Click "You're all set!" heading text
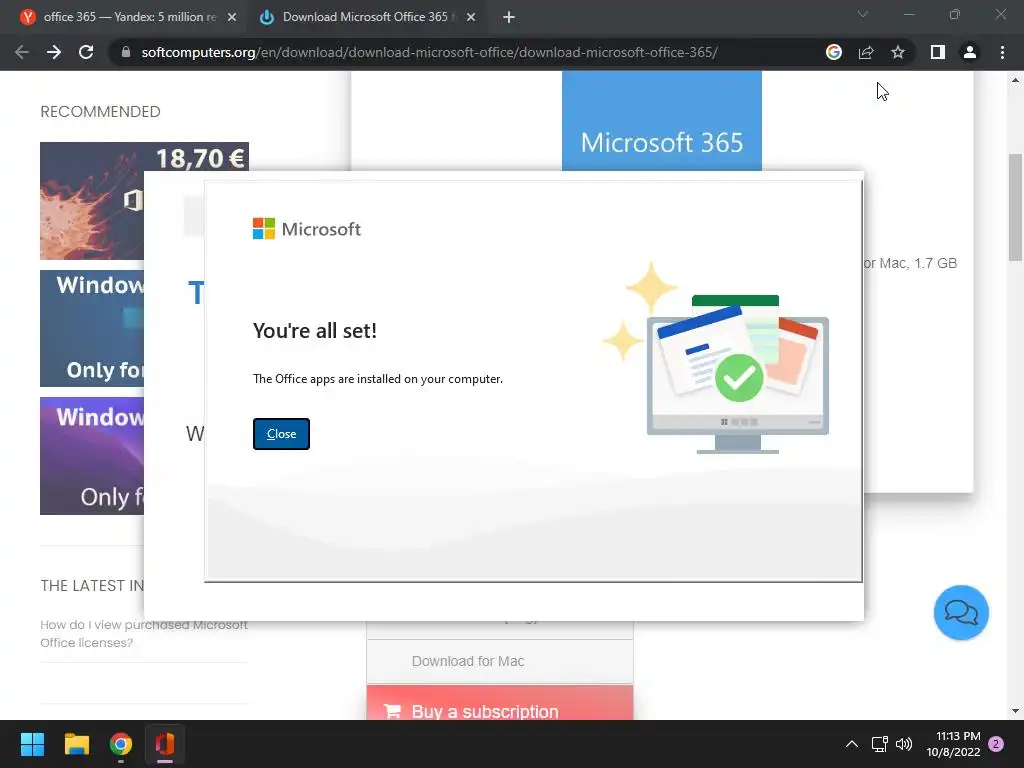1024x768 pixels. tap(315, 330)
